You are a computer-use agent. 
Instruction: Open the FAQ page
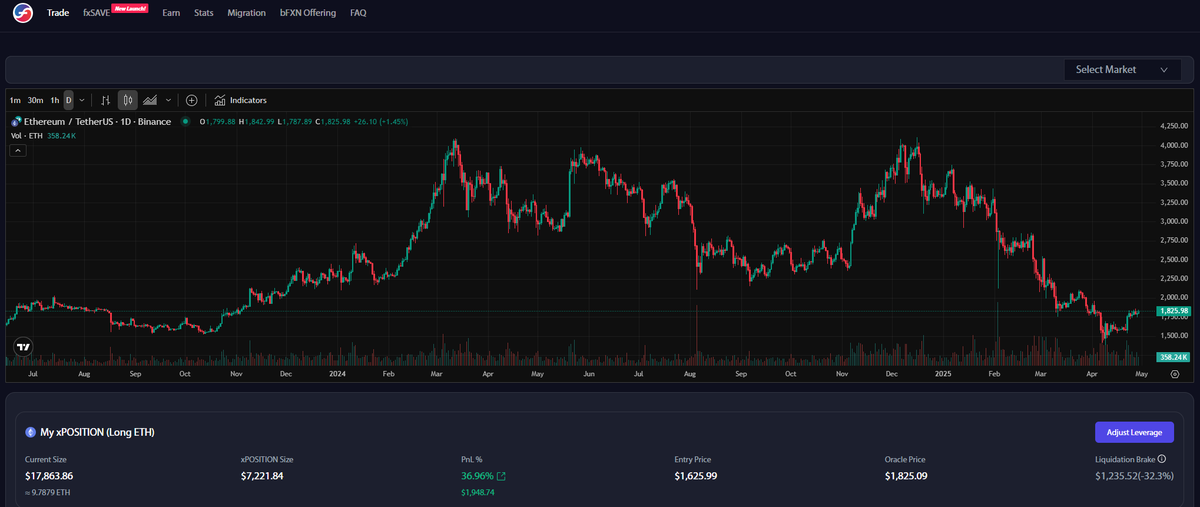[x=359, y=13]
